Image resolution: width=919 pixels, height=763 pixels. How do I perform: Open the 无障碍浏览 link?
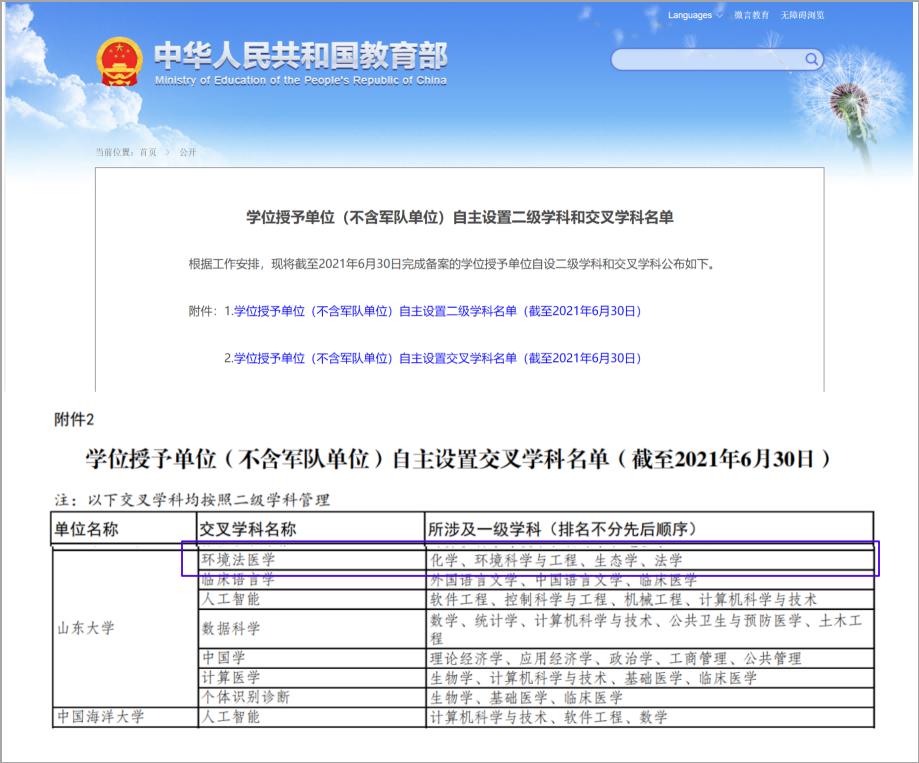[802, 15]
